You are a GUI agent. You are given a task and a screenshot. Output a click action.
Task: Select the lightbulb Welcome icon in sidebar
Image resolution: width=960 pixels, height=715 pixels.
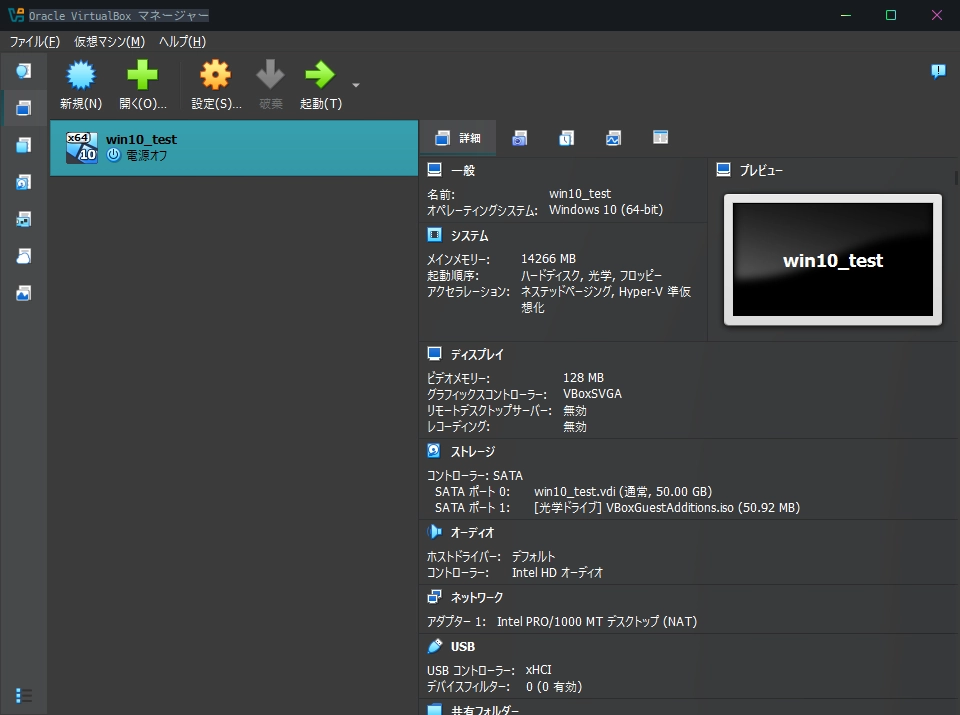(x=23, y=71)
